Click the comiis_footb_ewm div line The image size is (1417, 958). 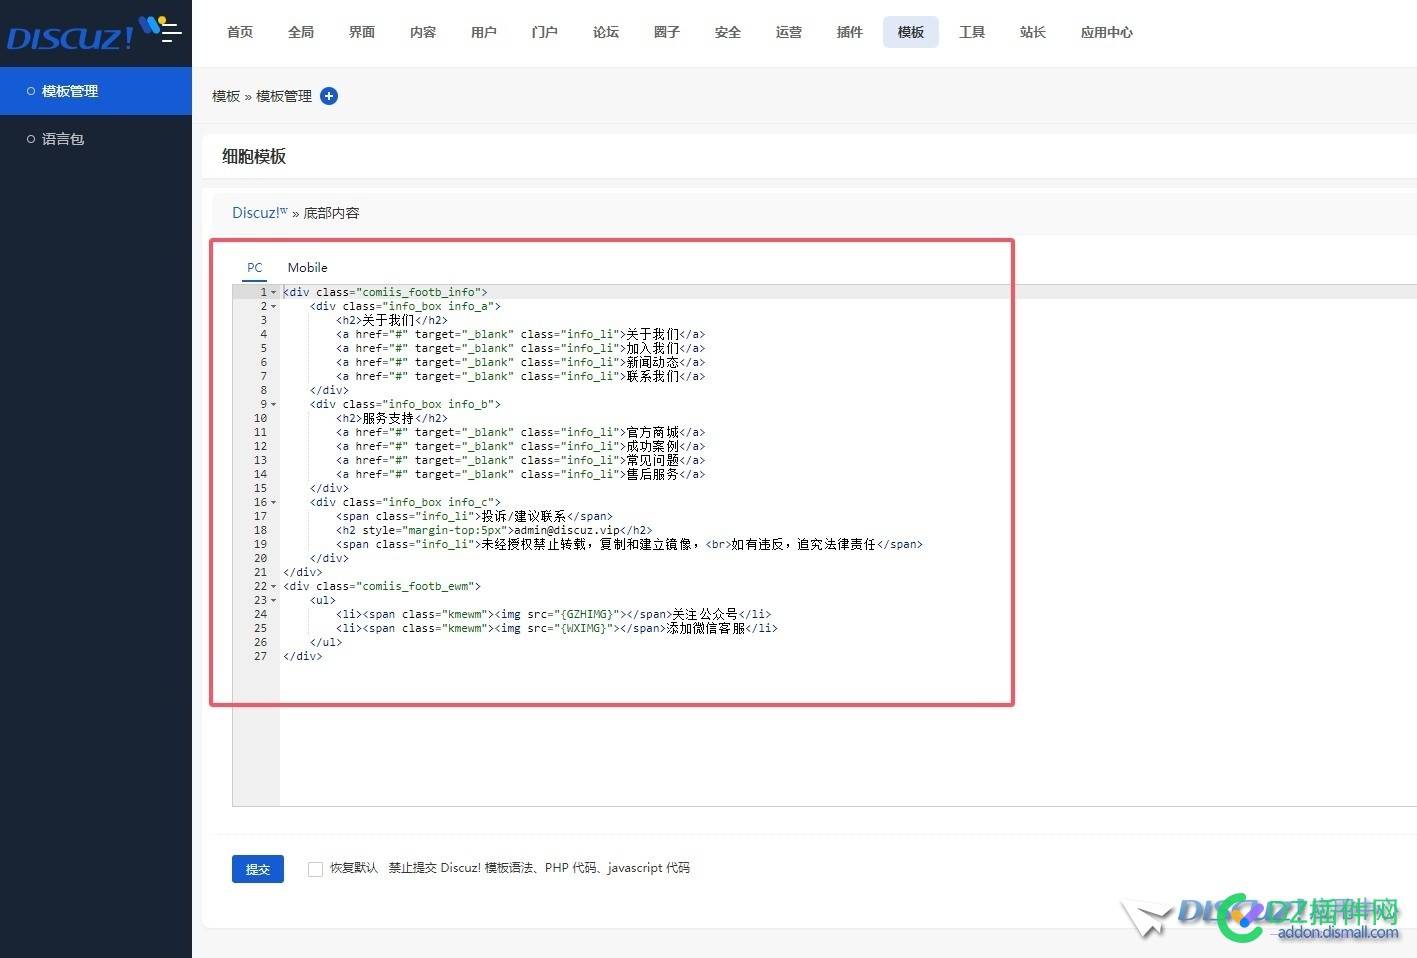pyautogui.click(x=382, y=587)
